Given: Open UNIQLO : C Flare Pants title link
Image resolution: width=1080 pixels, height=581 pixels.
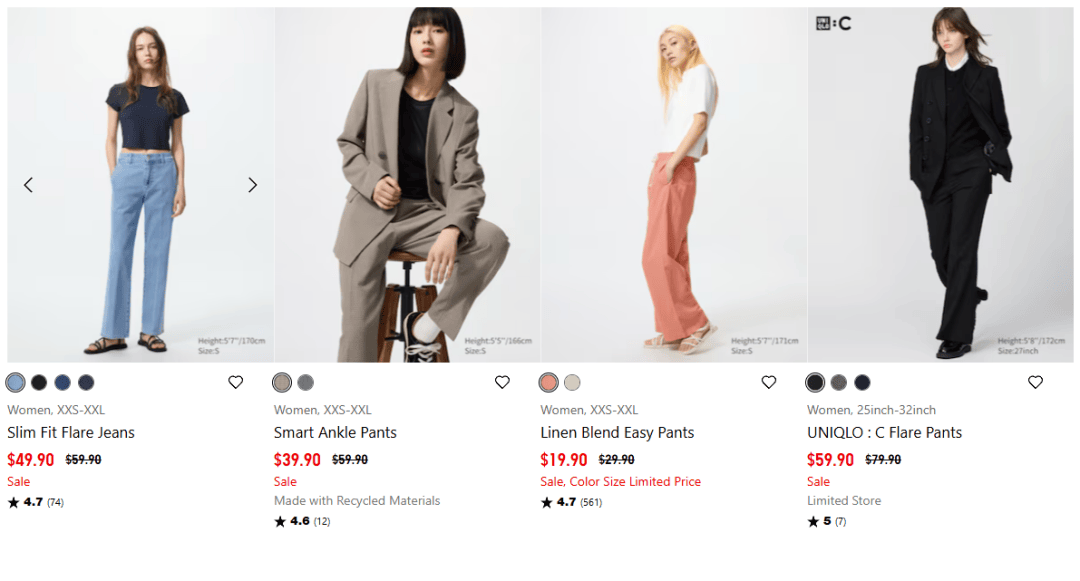Looking at the screenshot, I should 884,433.
